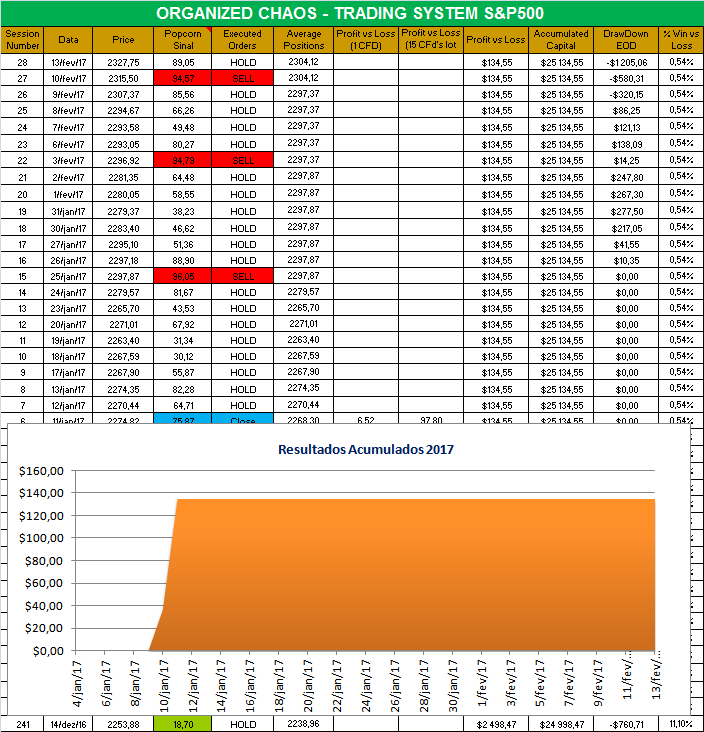Click the red 94,57 signal cell

point(183,78)
